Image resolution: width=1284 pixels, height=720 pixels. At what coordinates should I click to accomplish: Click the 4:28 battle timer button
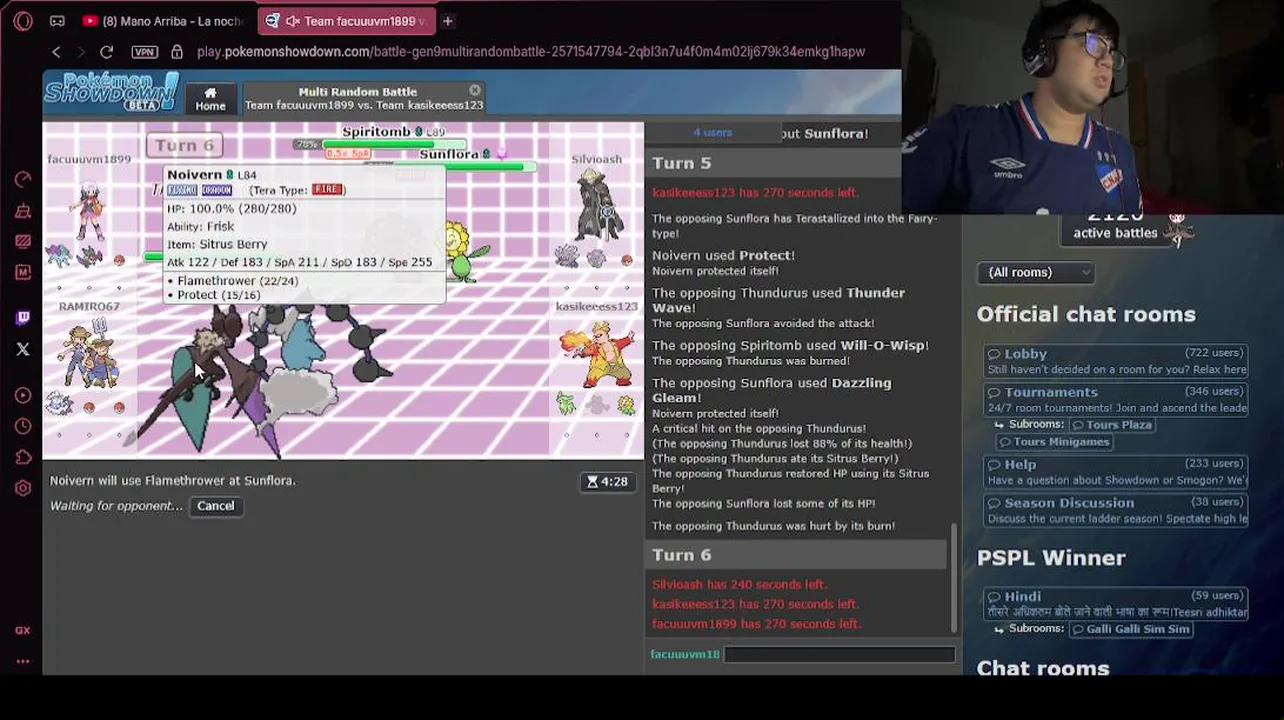[x=608, y=482]
